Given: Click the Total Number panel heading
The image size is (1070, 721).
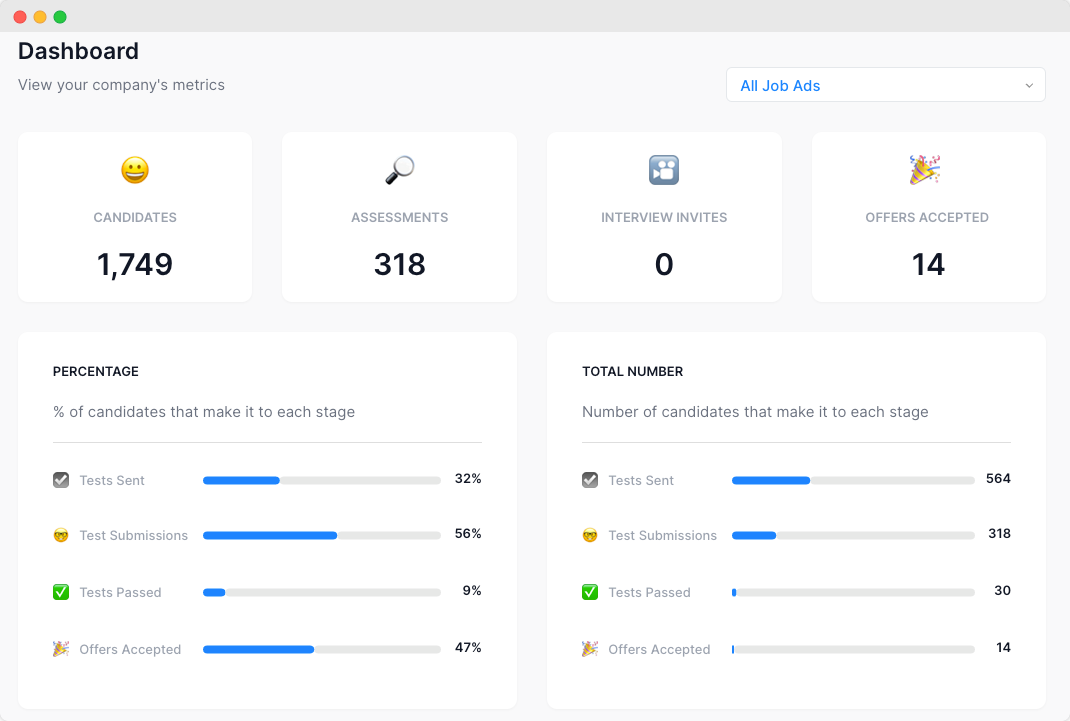Looking at the screenshot, I should [631, 371].
